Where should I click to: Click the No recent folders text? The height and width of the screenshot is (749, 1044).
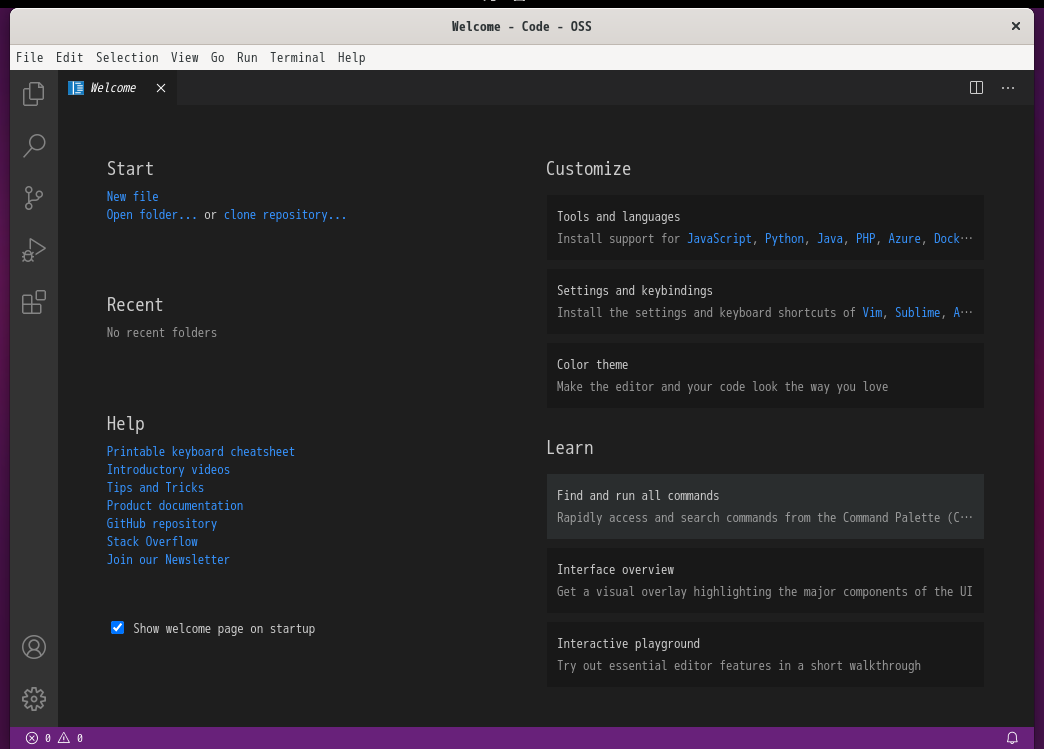tap(162, 332)
